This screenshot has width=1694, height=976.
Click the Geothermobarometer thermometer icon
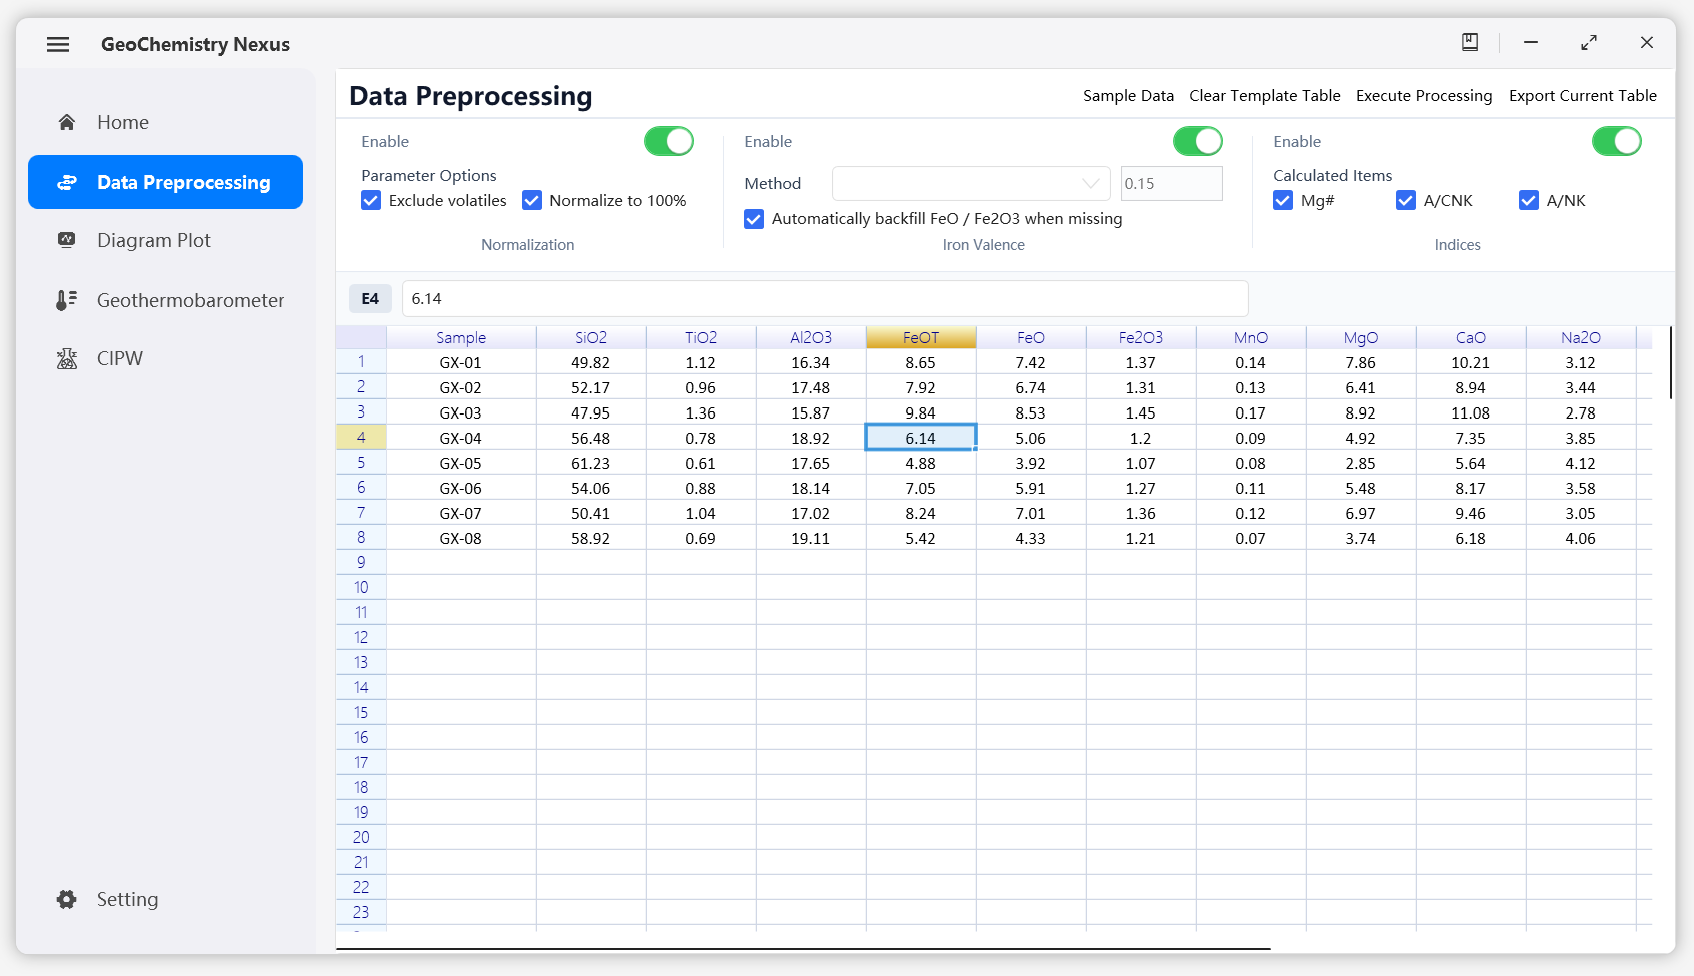[x=67, y=300]
